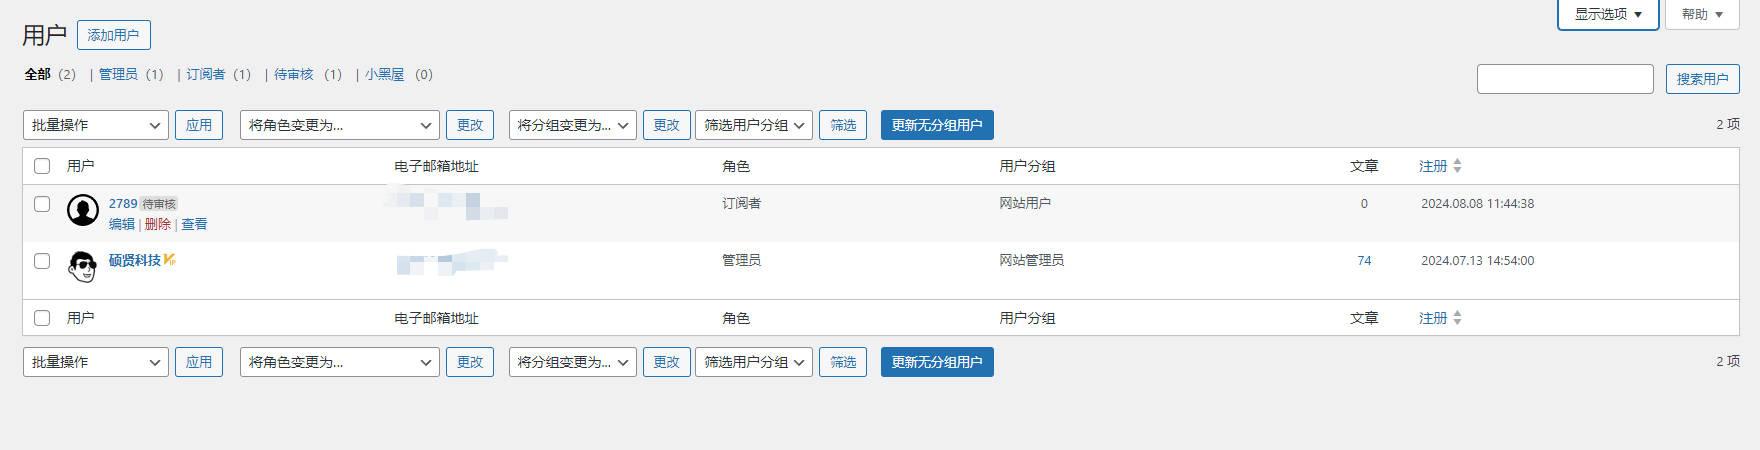The image size is (1760, 450).
Task: Click the 2024.07.13 14:54:00 registration date
Action: click(x=1477, y=261)
